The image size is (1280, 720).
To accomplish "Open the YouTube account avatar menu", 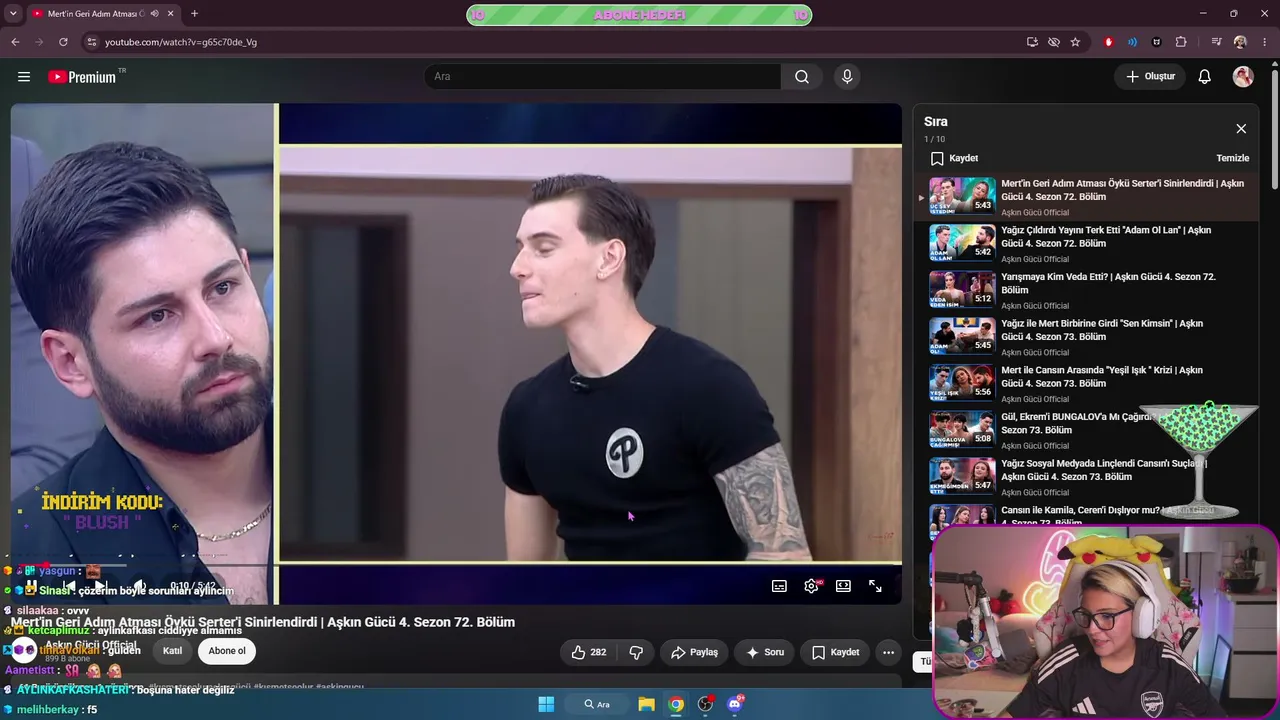I will pos(1243,77).
